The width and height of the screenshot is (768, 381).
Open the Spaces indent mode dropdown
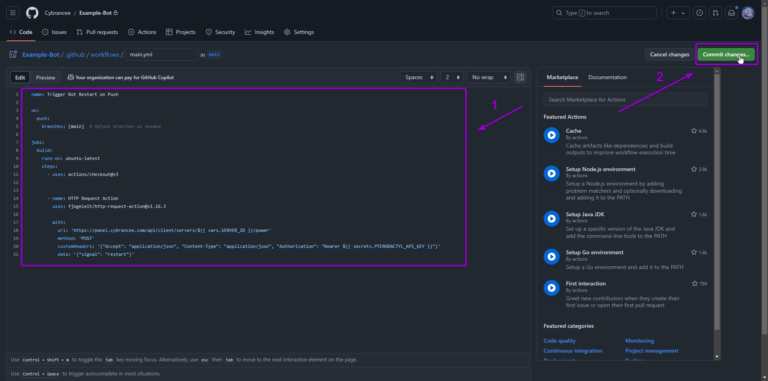pos(418,77)
